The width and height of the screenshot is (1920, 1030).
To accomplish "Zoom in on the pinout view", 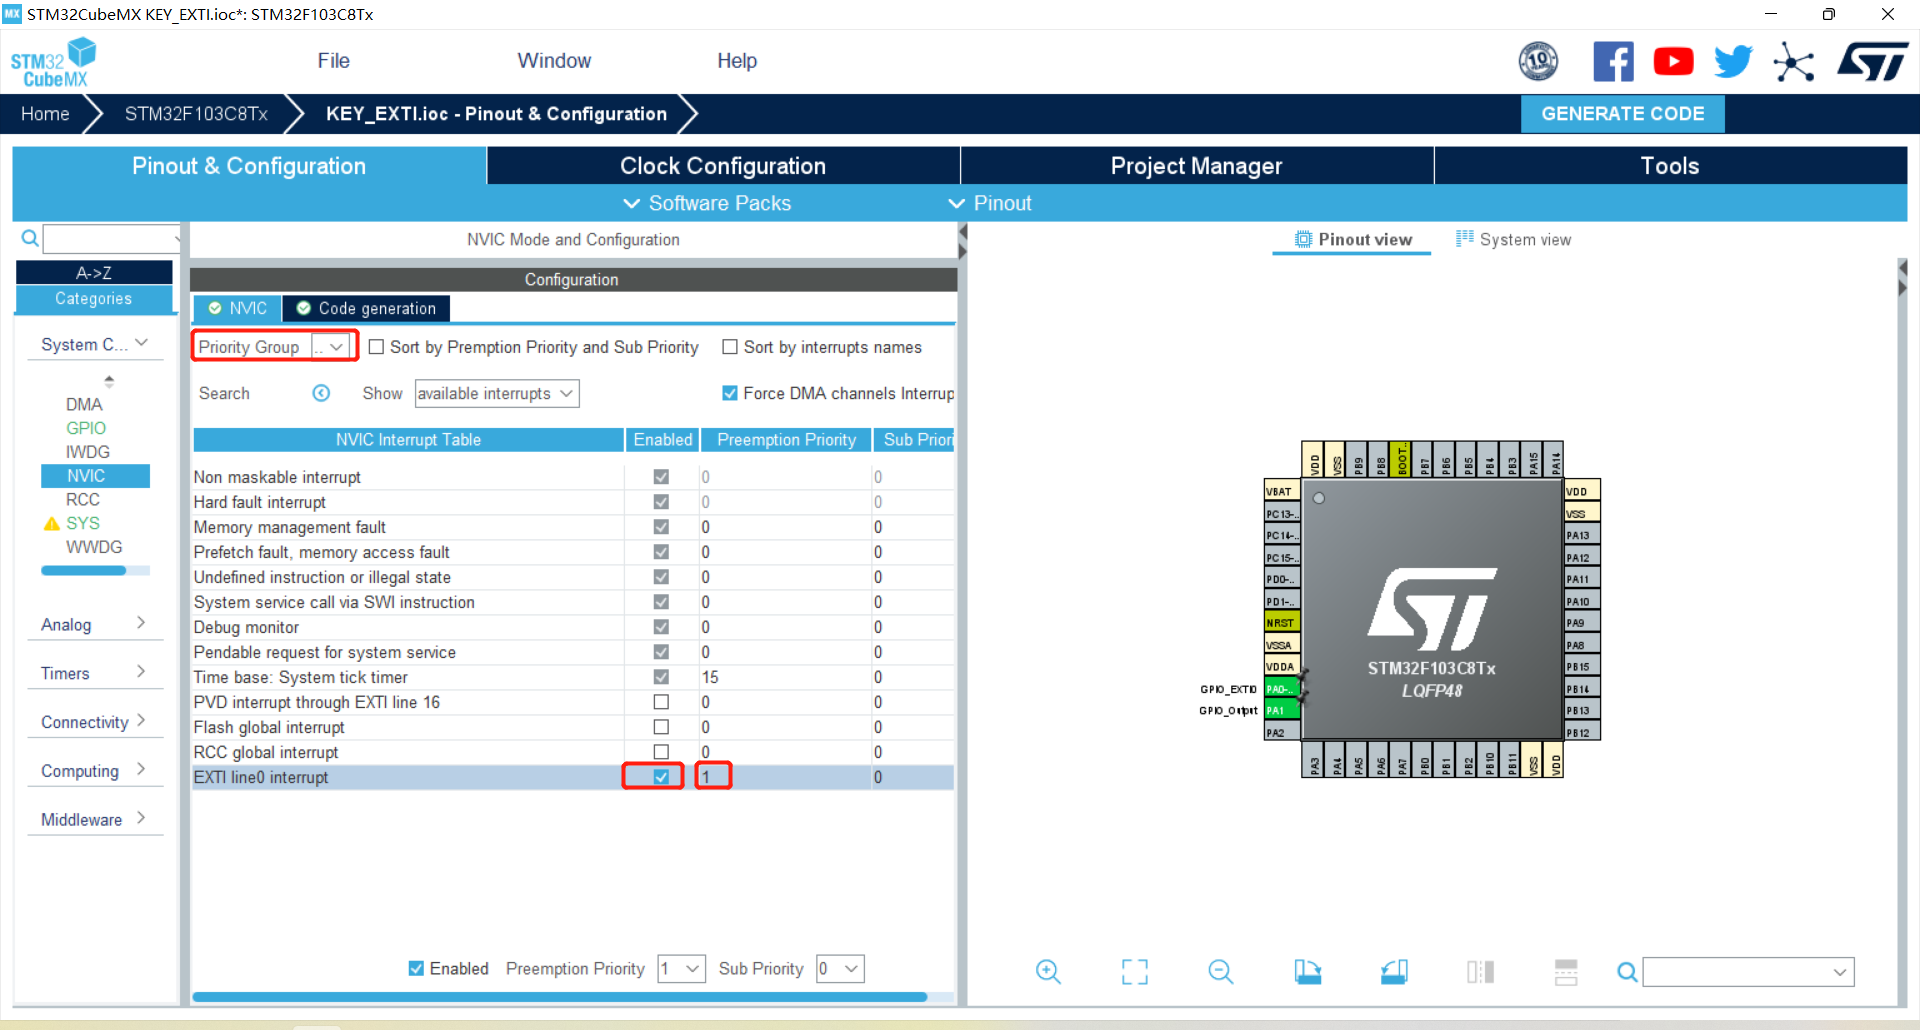I will (x=1047, y=971).
